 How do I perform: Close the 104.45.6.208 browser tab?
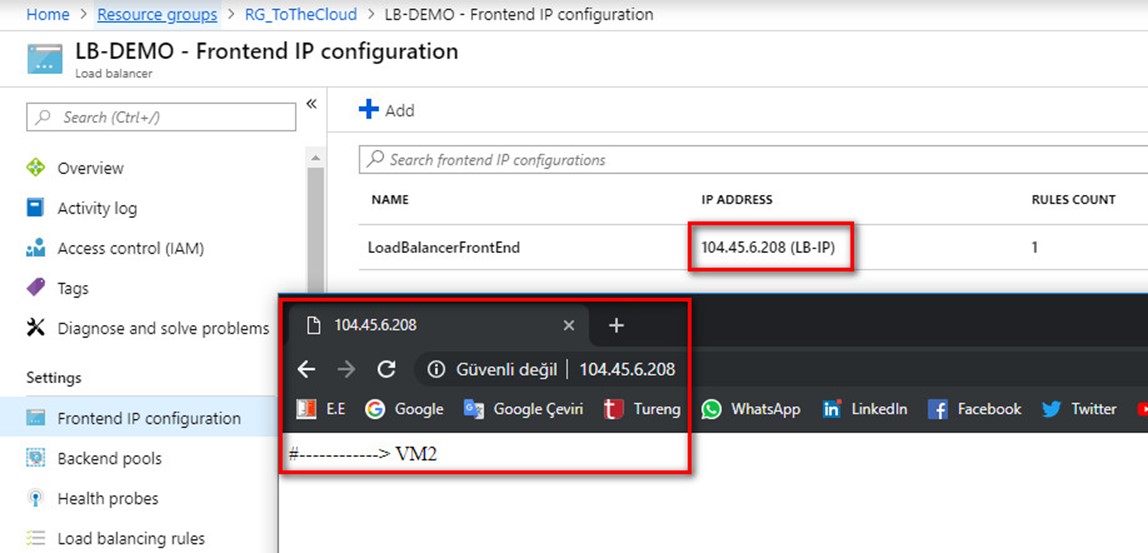(569, 325)
